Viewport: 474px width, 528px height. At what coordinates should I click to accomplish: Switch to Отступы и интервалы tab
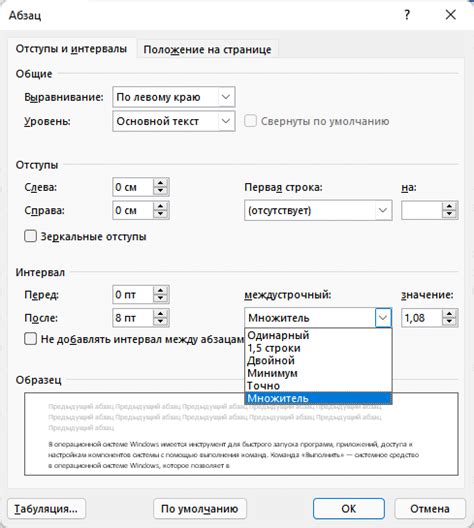click(x=71, y=49)
